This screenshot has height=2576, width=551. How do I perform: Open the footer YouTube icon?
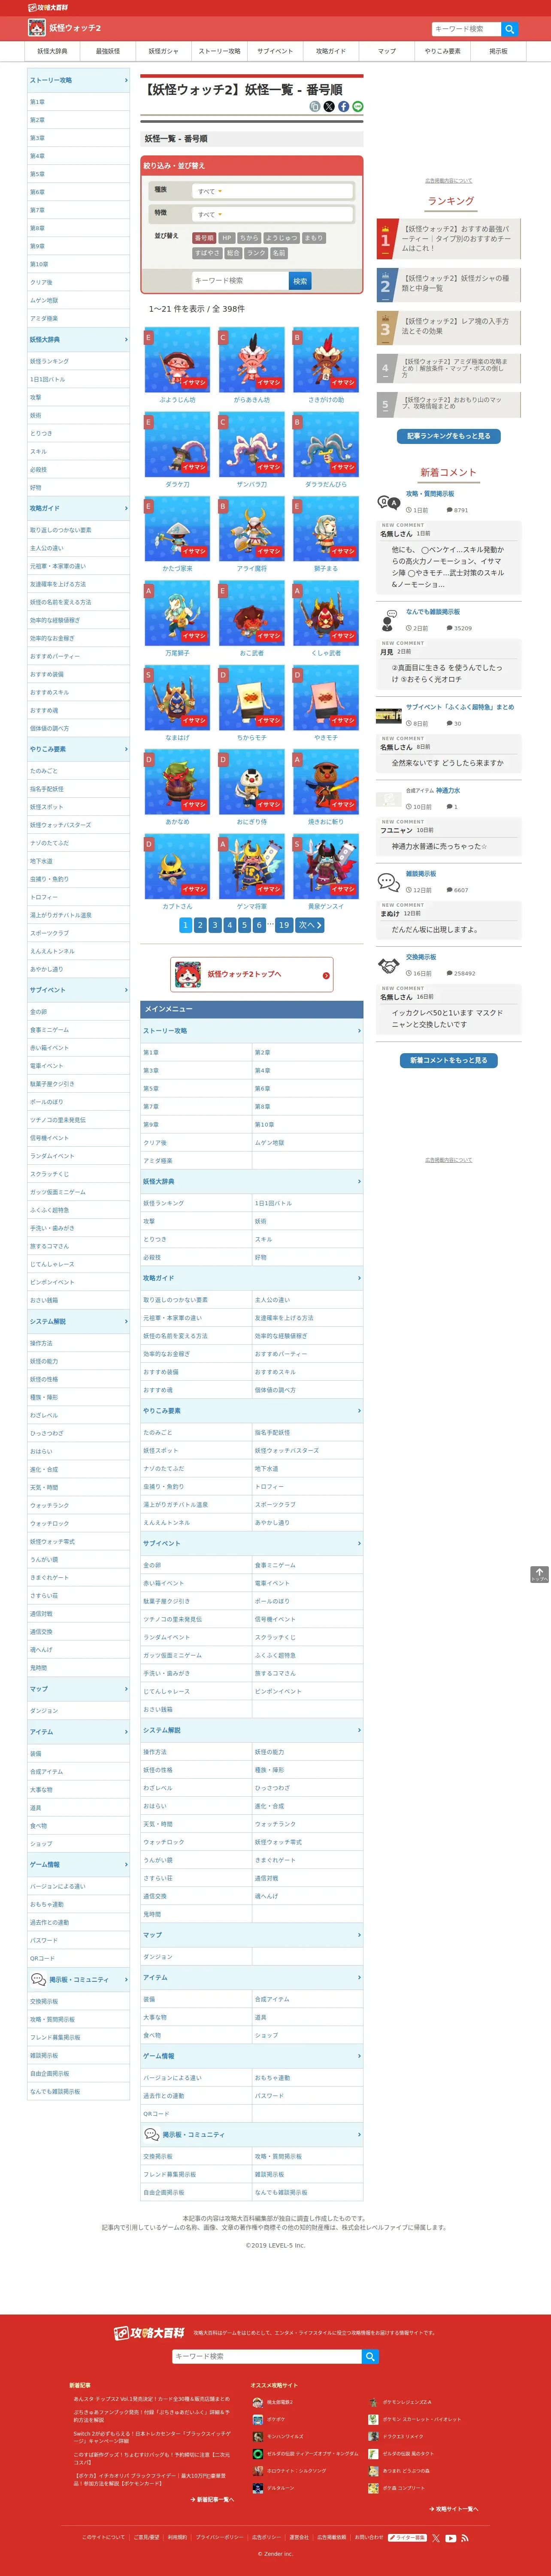[451, 2537]
